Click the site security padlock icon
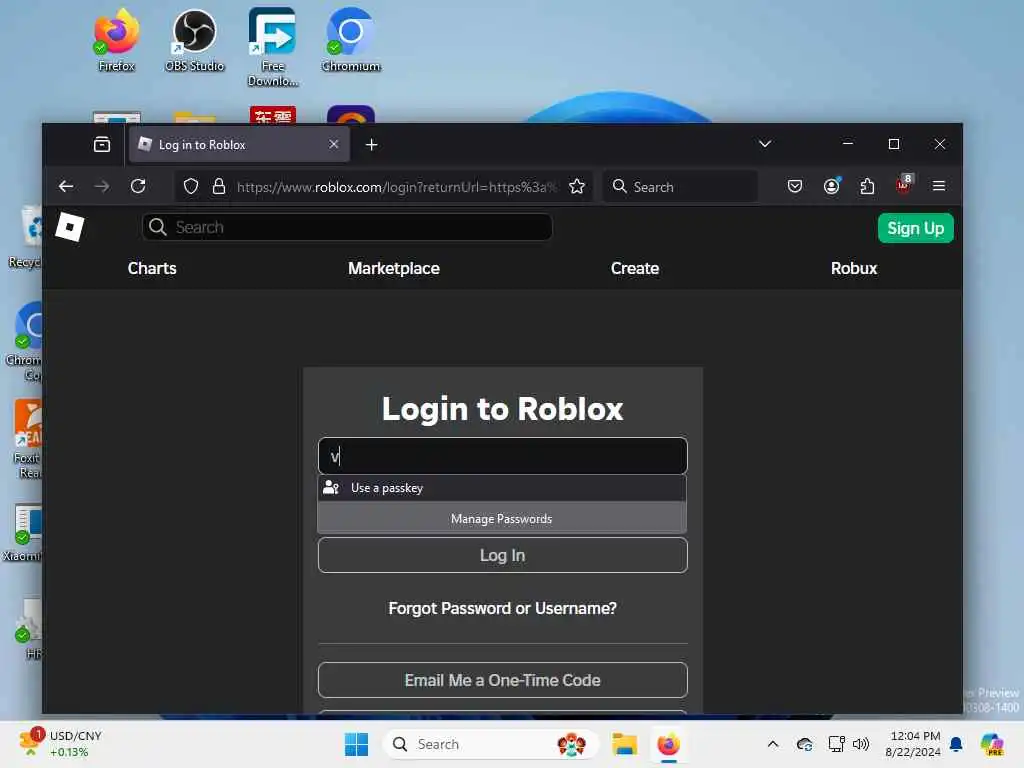 [x=219, y=187]
